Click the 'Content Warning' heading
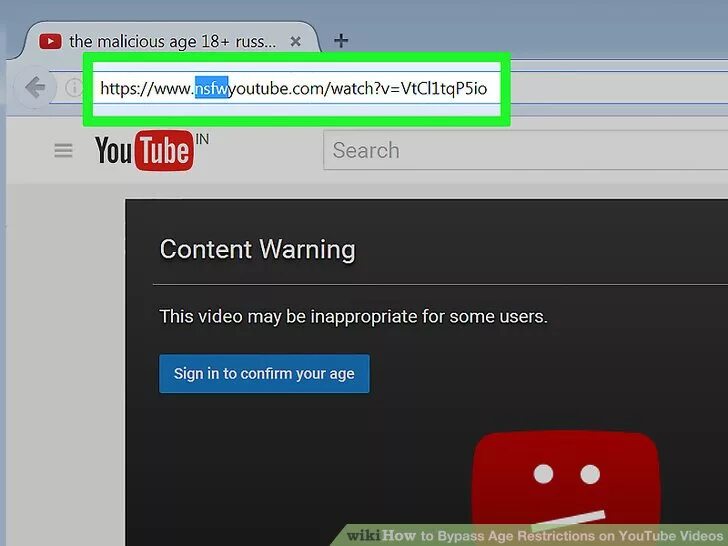728x546 pixels. (x=258, y=249)
